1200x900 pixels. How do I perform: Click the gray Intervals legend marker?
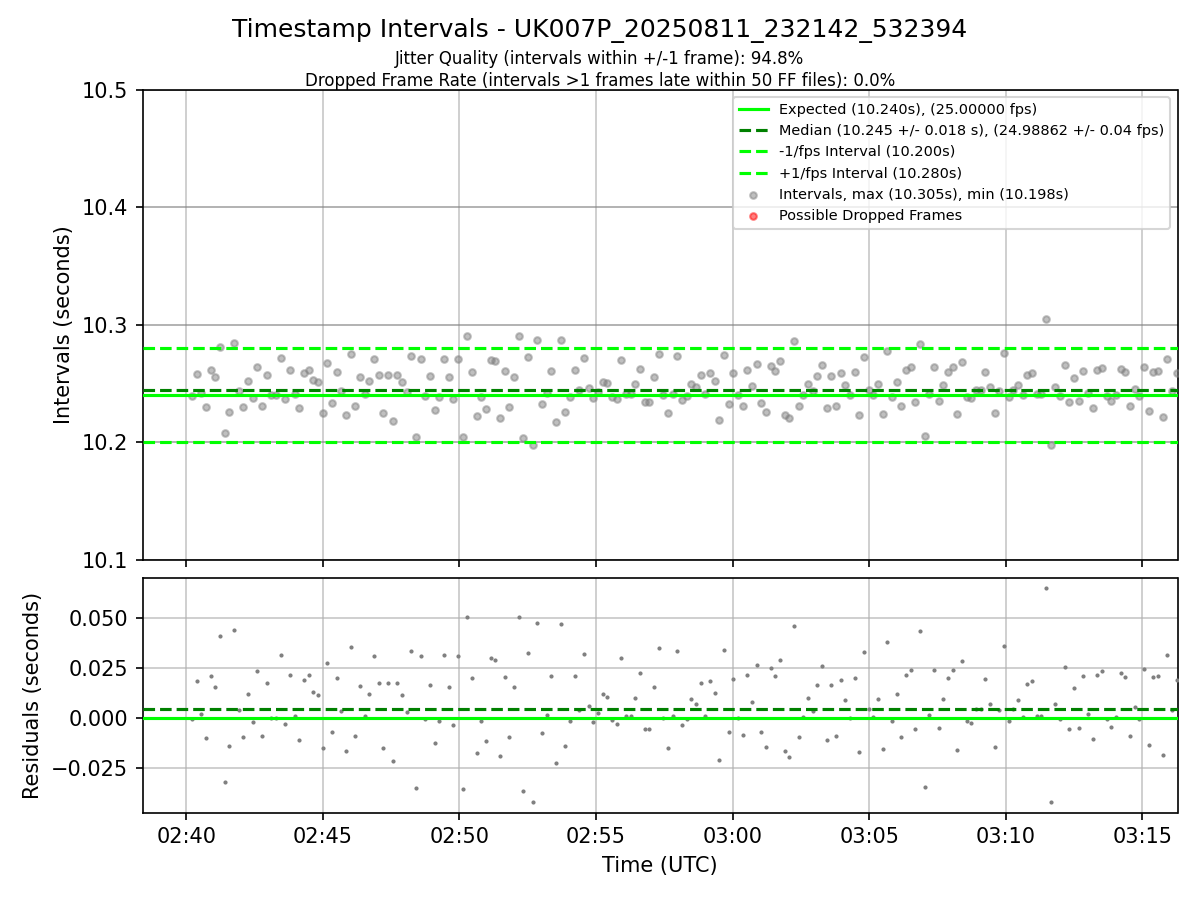(753, 195)
